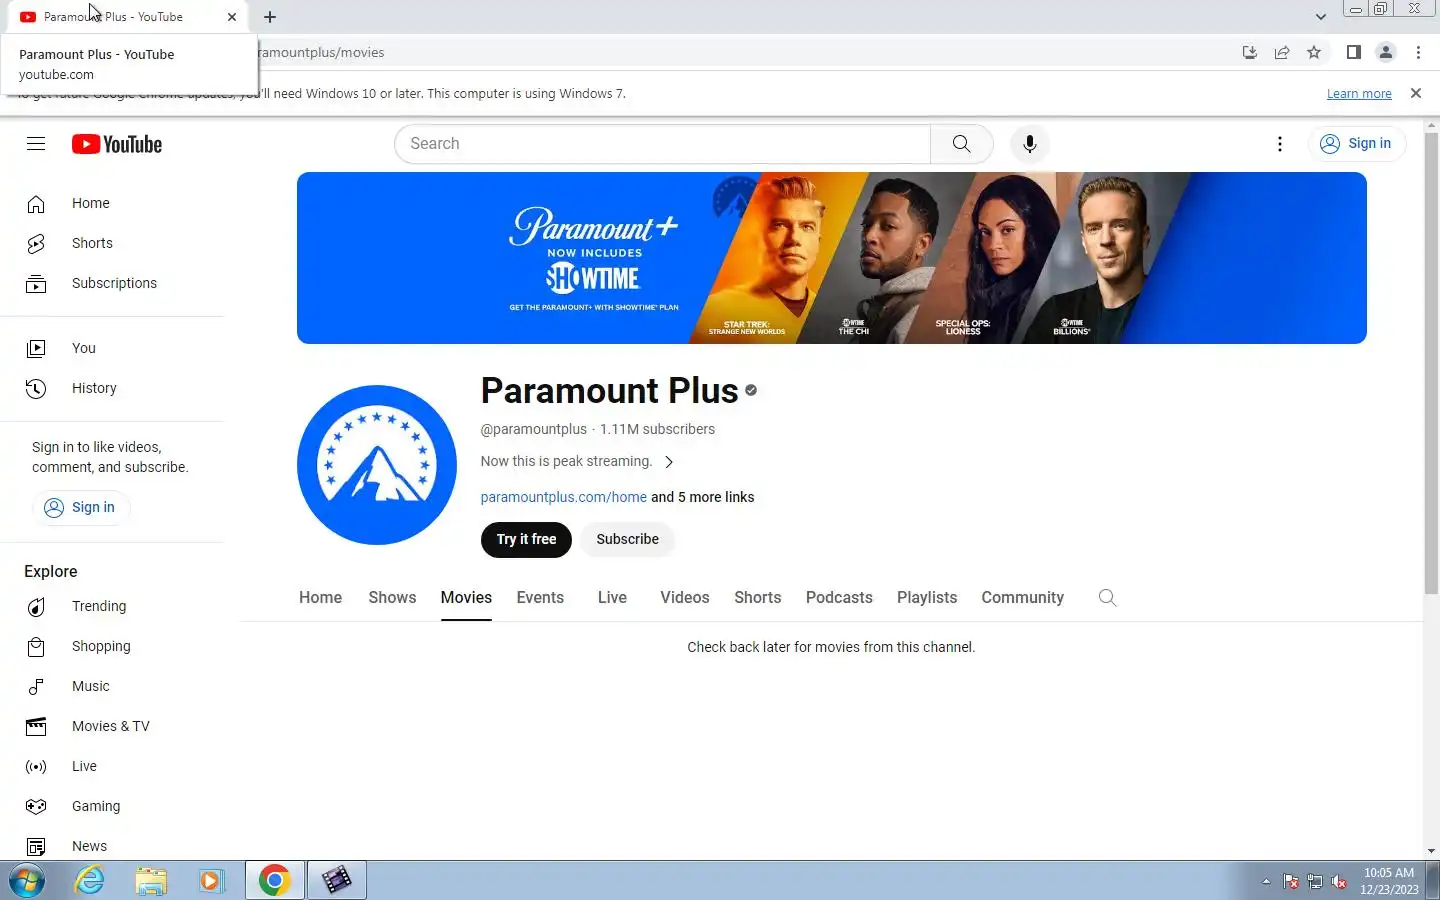The image size is (1440, 900).
Task: Click the YouTube search input field
Action: (663, 144)
